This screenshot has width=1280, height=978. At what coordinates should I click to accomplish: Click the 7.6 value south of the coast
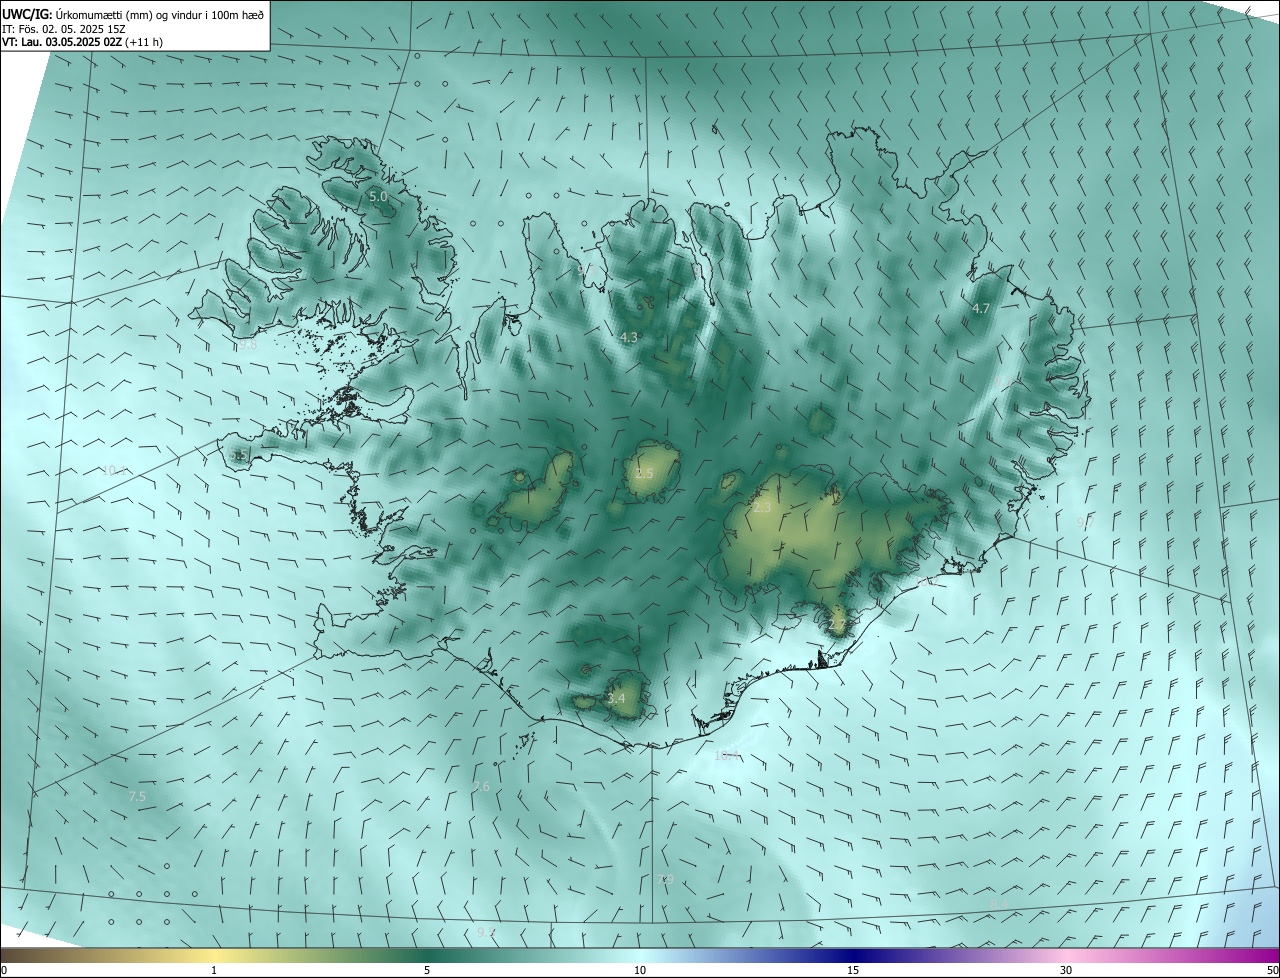[x=481, y=787]
